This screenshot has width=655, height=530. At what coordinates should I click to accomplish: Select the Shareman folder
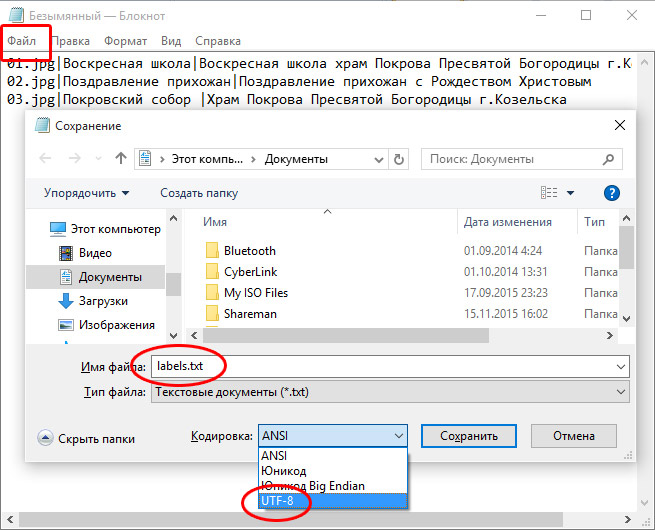pyautogui.click(x=250, y=314)
